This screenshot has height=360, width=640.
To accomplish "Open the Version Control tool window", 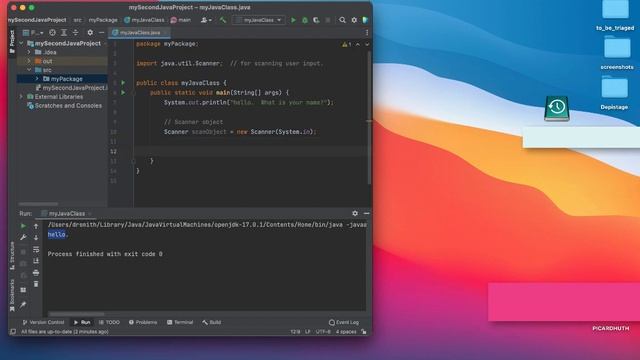I will (x=43, y=322).
